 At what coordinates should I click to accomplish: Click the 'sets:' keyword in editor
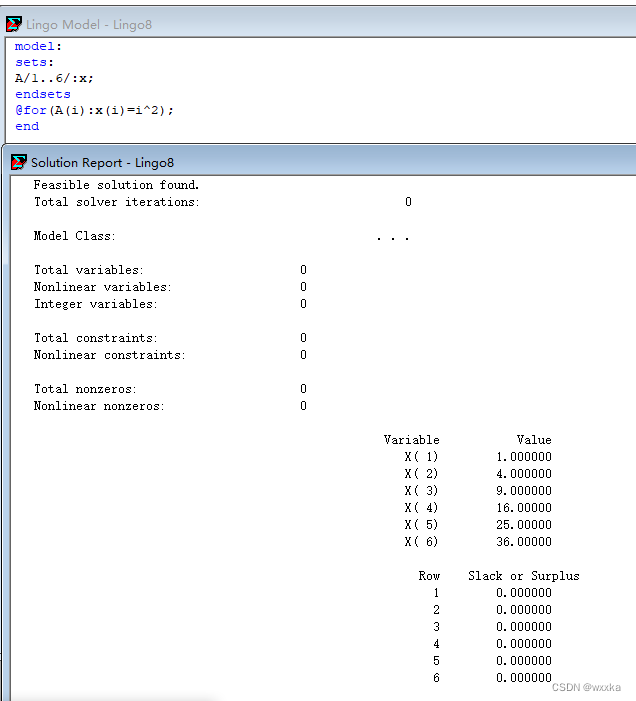pos(34,62)
